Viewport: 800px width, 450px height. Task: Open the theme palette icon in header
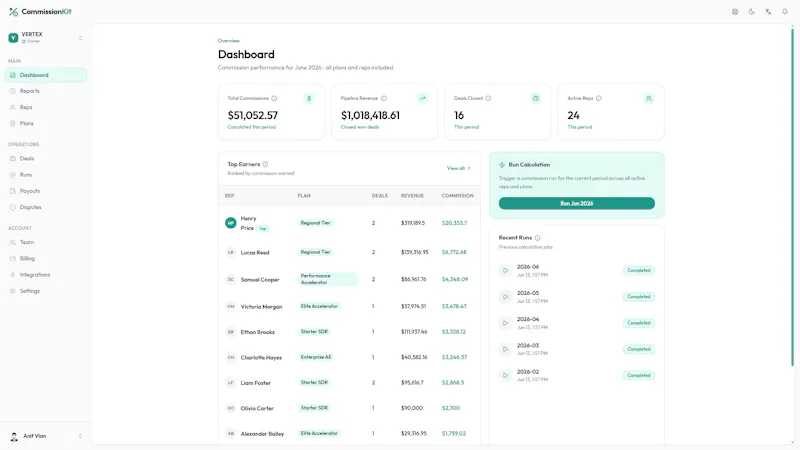pyautogui.click(x=735, y=12)
